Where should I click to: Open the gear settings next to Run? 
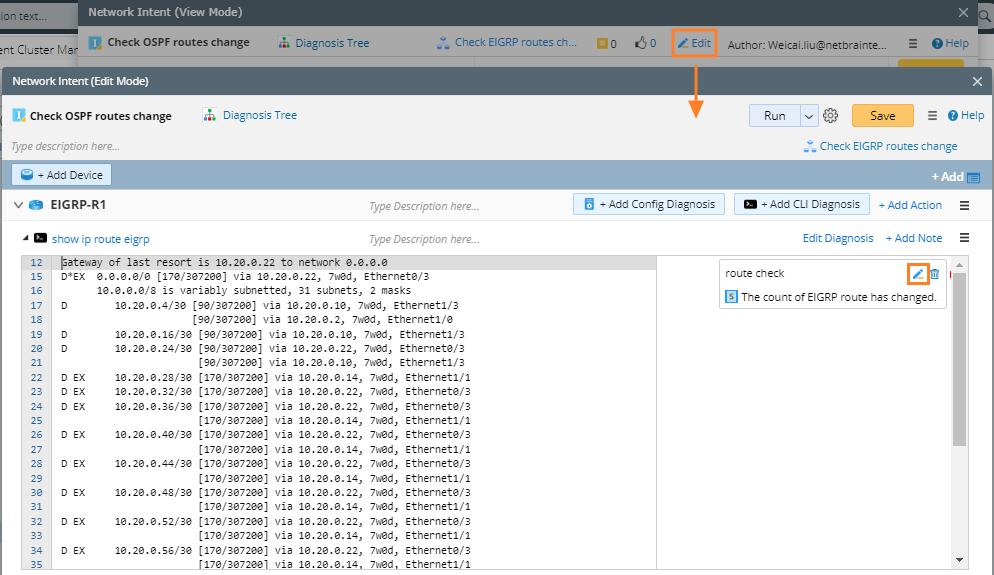830,115
